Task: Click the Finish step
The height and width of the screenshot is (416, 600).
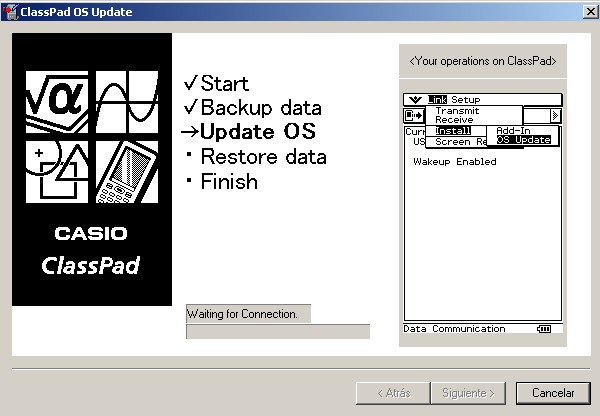Action: (x=222, y=181)
